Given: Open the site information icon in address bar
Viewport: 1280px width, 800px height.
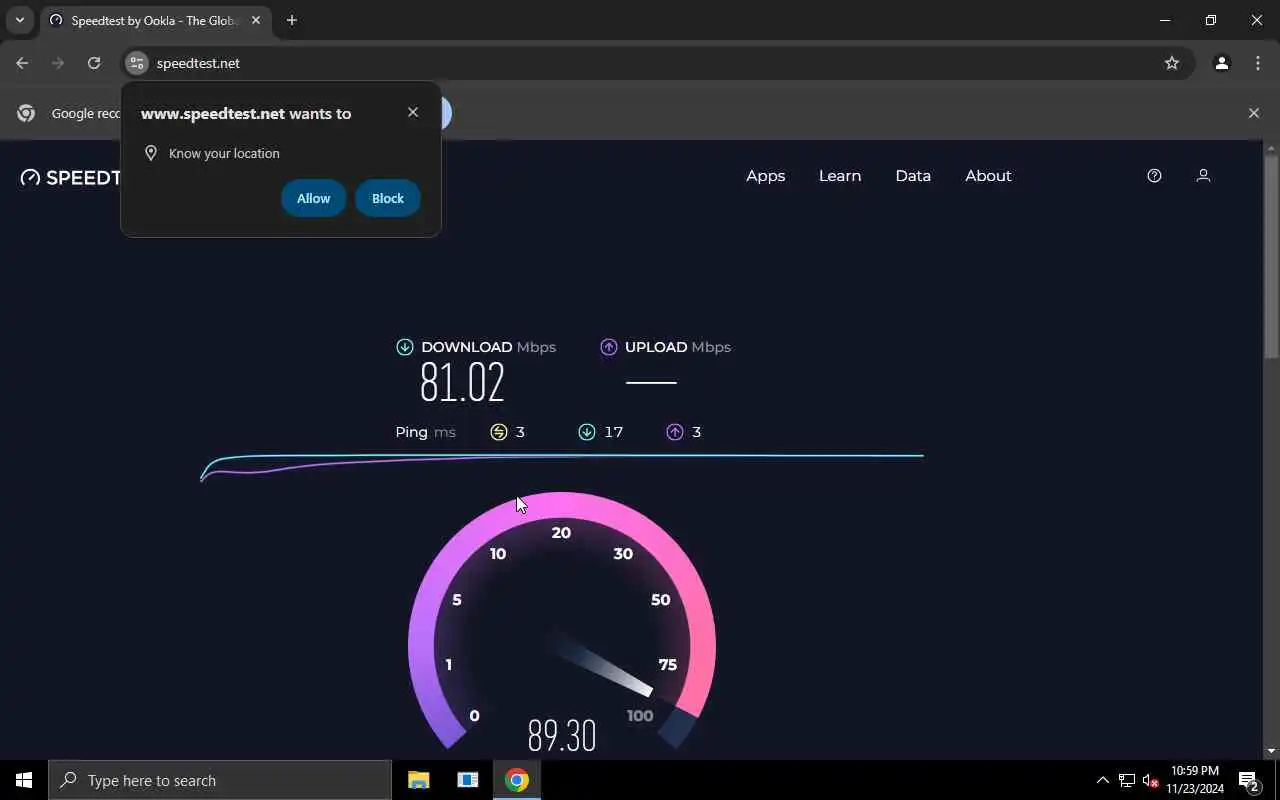Looking at the screenshot, I should [137, 63].
